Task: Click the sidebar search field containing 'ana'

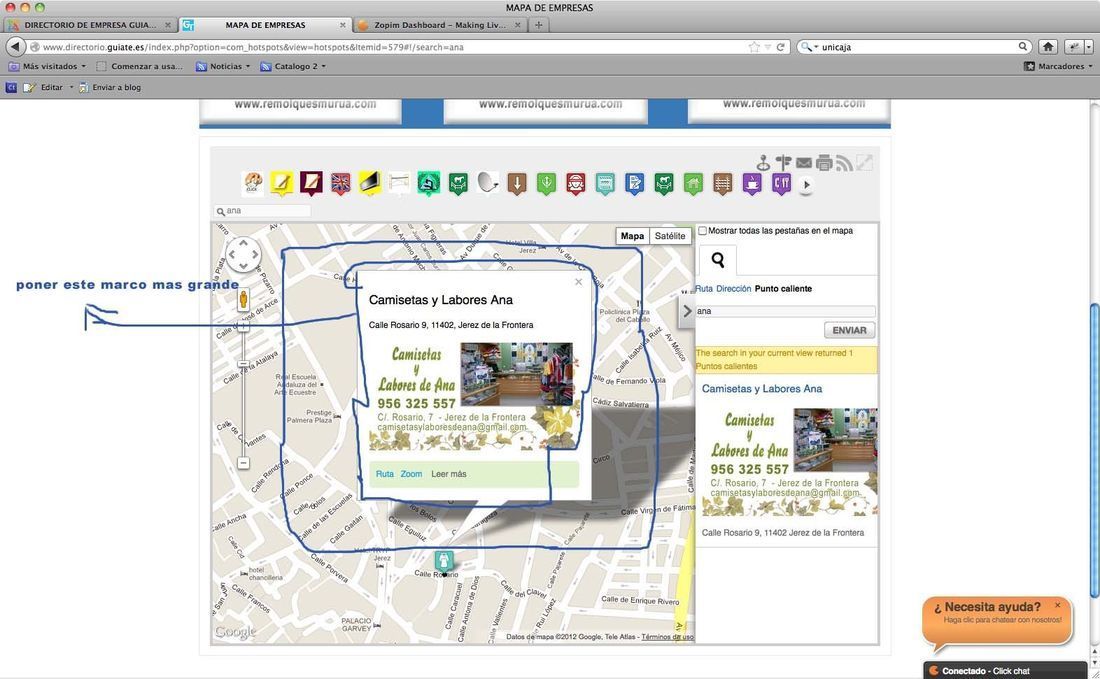Action: 785,311
